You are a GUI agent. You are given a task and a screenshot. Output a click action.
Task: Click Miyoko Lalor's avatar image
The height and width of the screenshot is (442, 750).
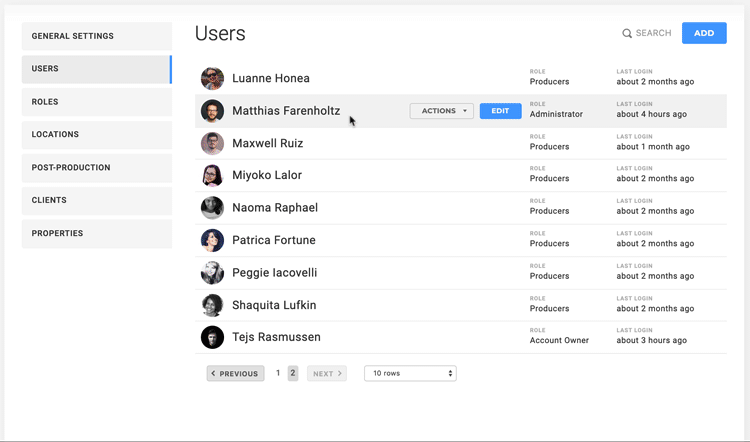pos(212,176)
